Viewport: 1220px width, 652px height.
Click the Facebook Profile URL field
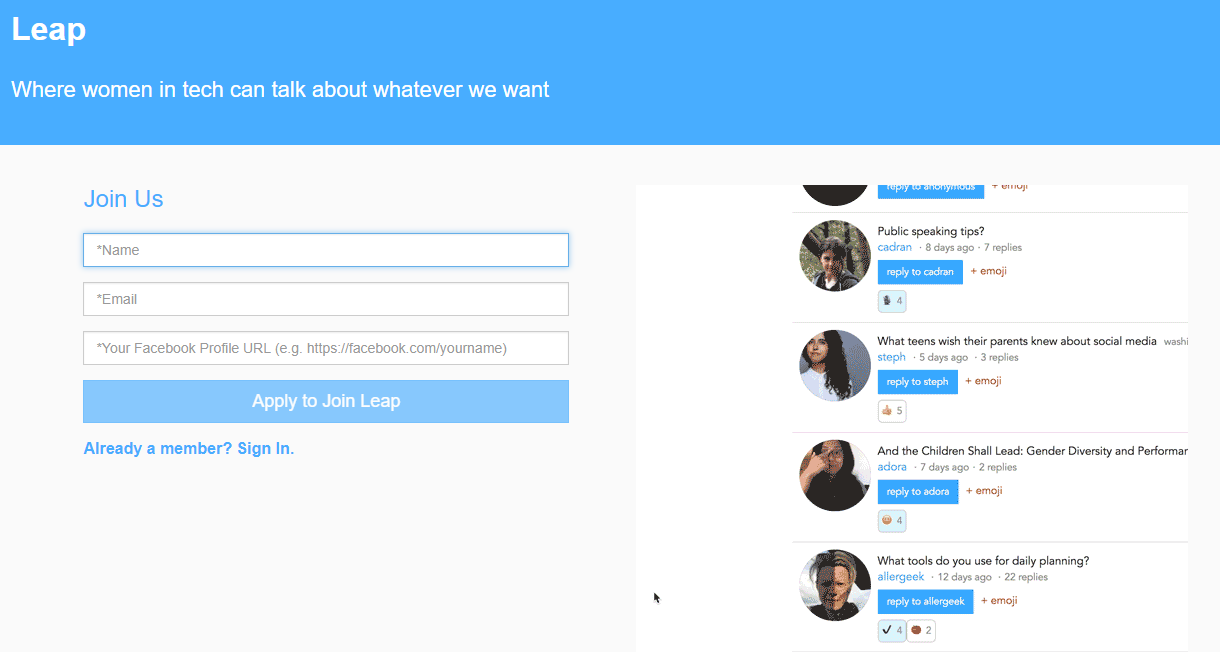pyautogui.click(x=326, y=348)
